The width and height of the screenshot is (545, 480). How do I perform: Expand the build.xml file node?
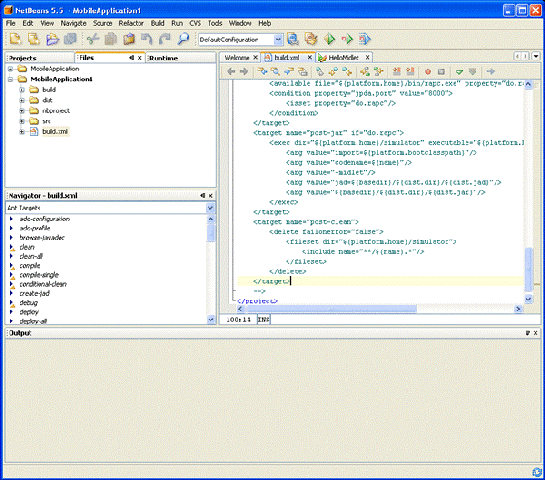click(22, 132)
